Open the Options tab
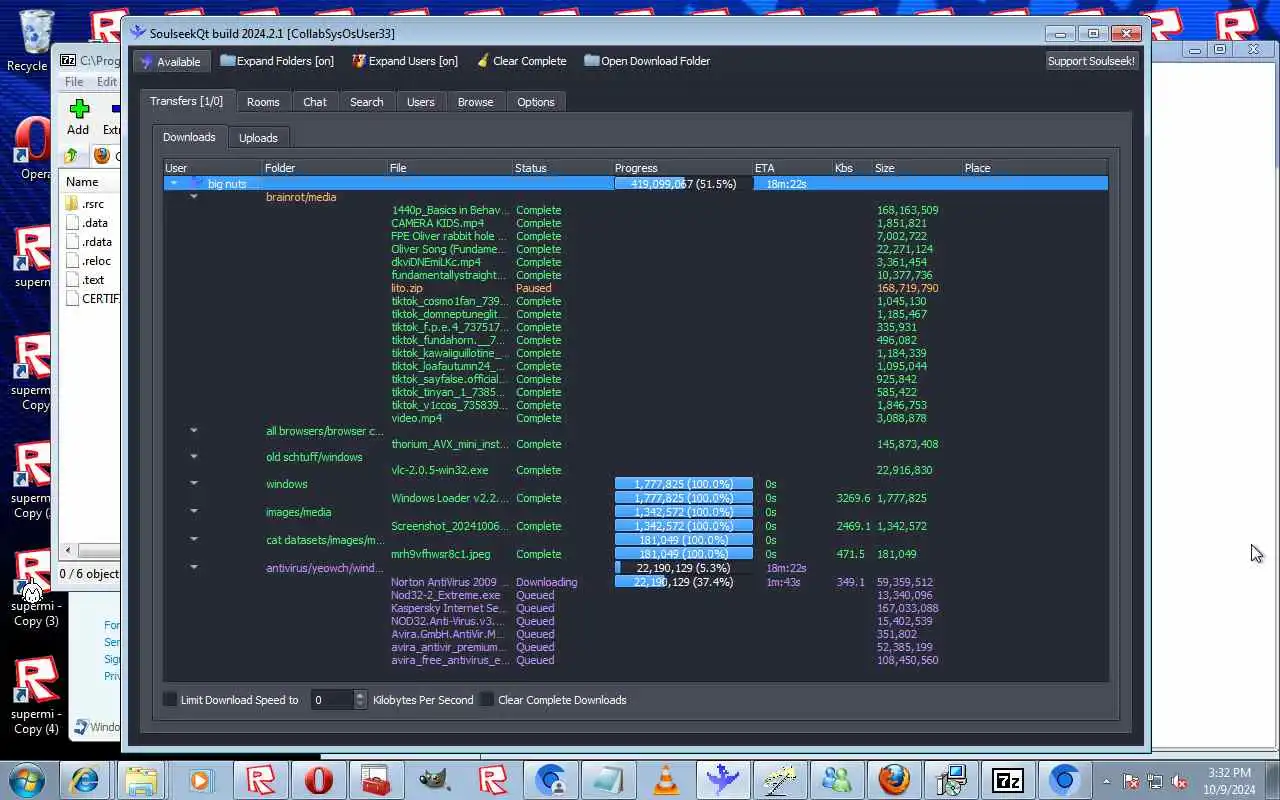Viewport: 1280px width, 800px height. (536, 102)
